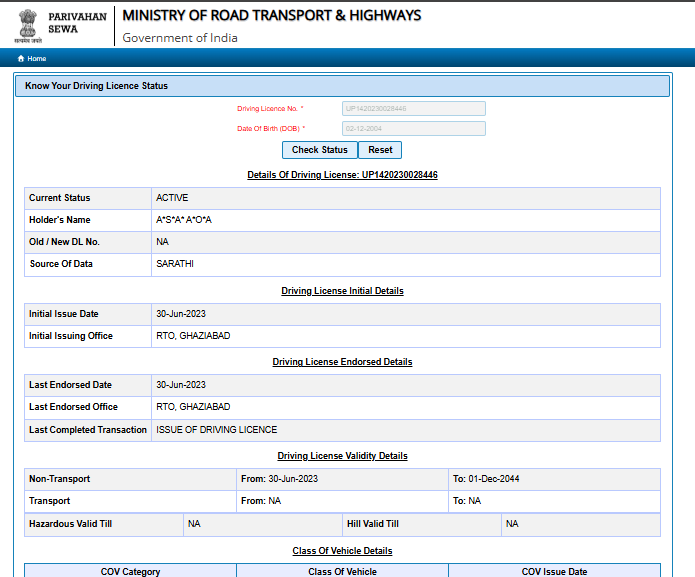The image size is (695, 577).
Task: Select the Initial Issue Date value 30-Jun-2023
Action: tap(181, 314)
